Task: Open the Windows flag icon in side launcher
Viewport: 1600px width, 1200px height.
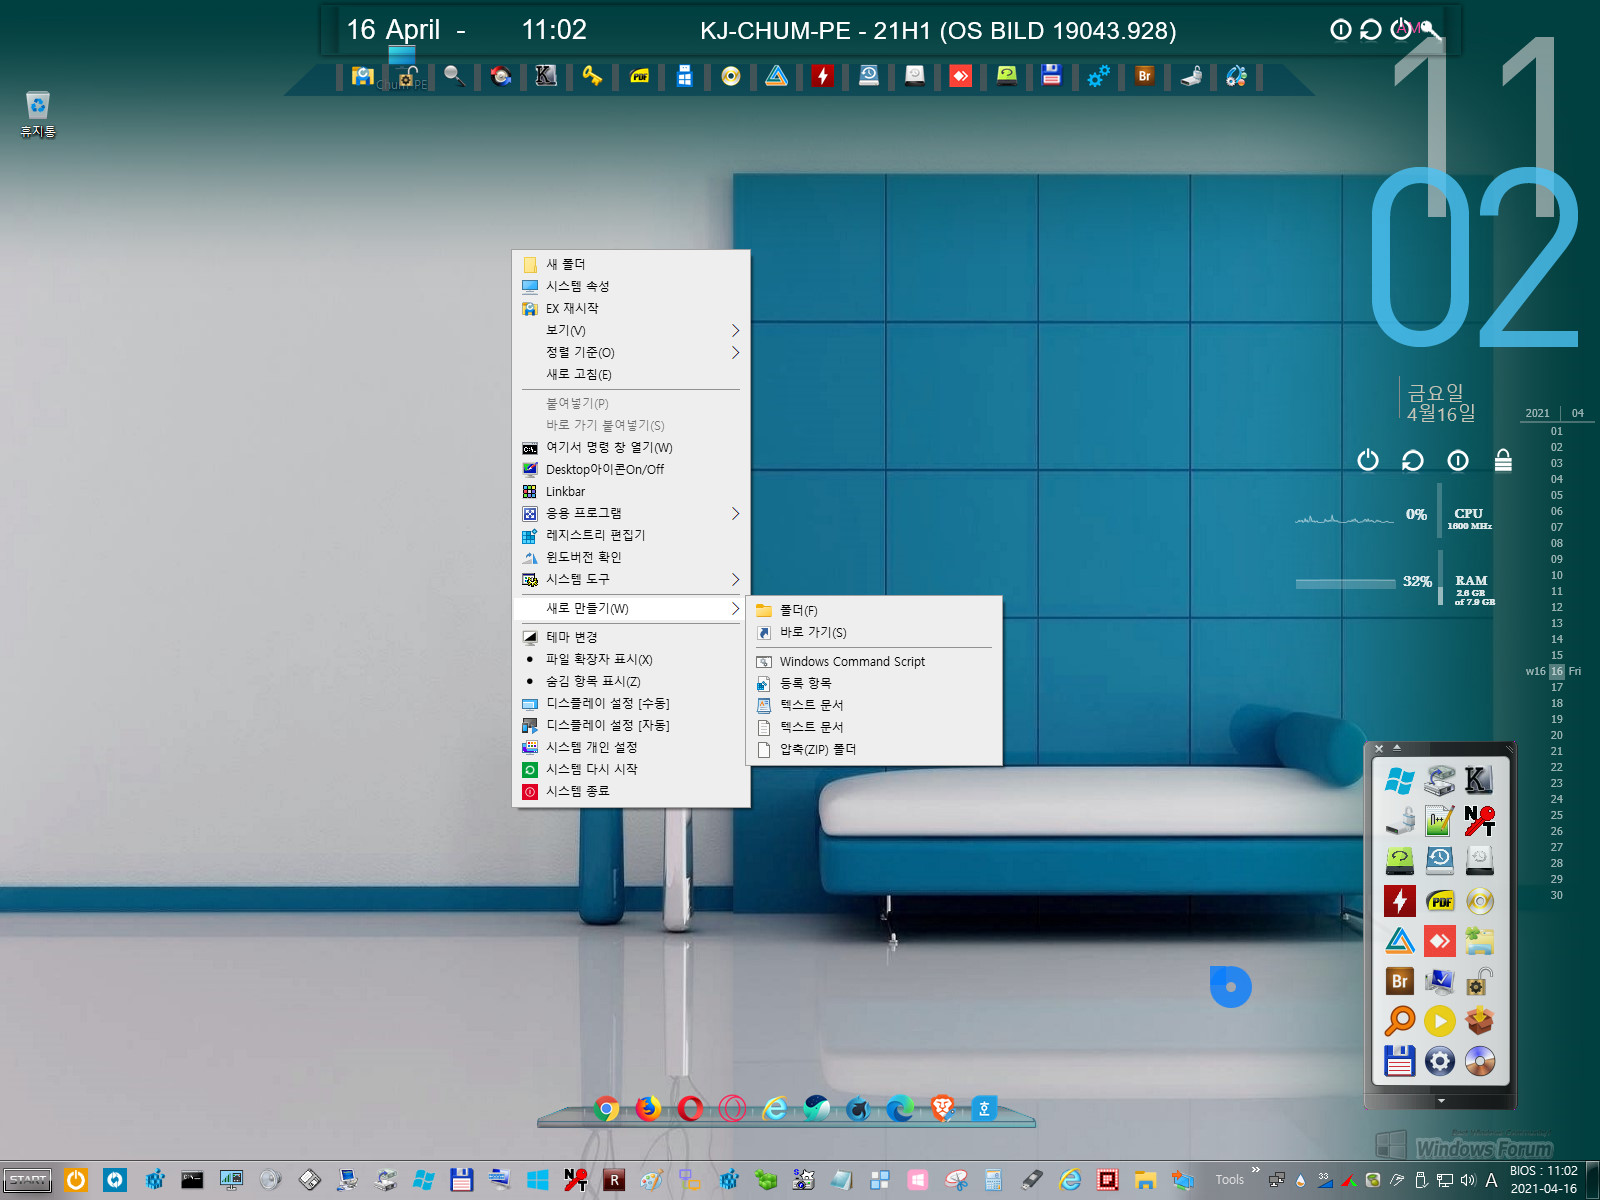Action: pyautogui.click(x=1400, y=781)
